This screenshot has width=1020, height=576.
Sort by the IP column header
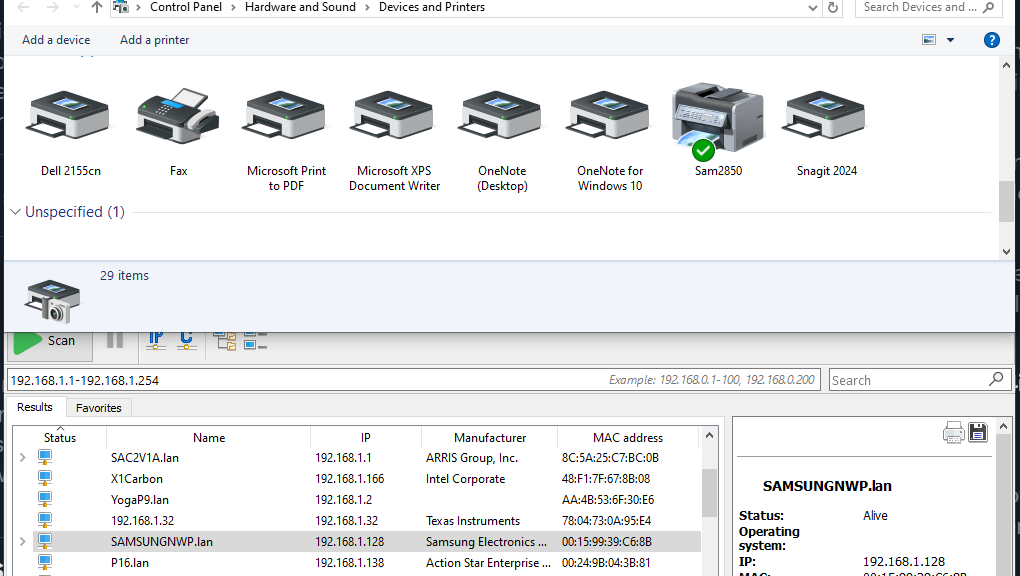[366, 437]
